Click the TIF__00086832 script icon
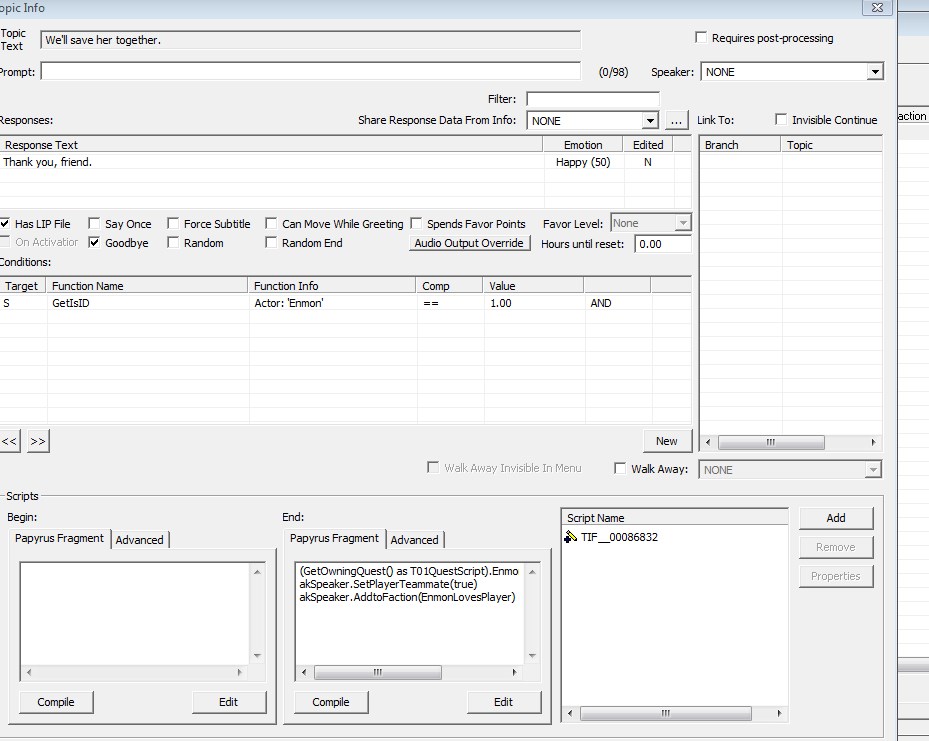929x741 pixels. click(570, 537)
